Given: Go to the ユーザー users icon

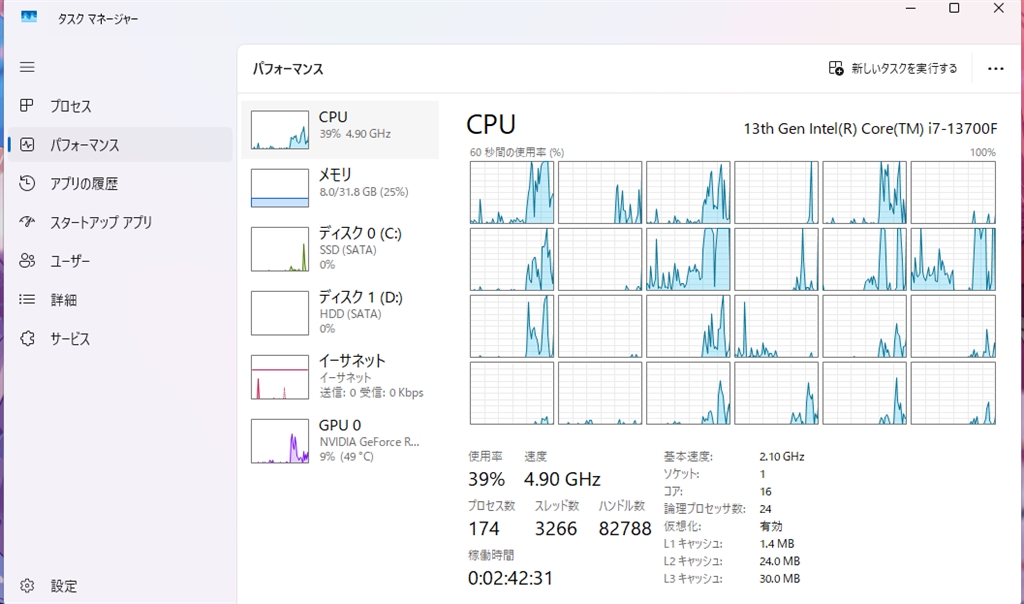Looking at the screenshot, I should tap(28, 261).
